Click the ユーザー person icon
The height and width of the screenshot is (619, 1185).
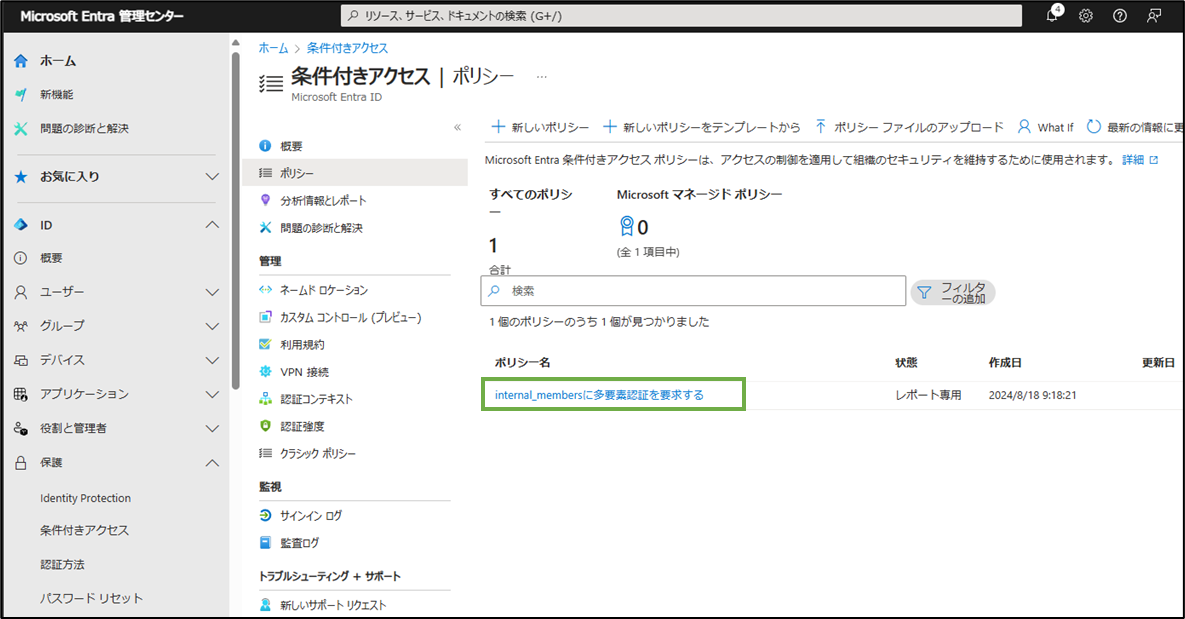coord(21,292)
